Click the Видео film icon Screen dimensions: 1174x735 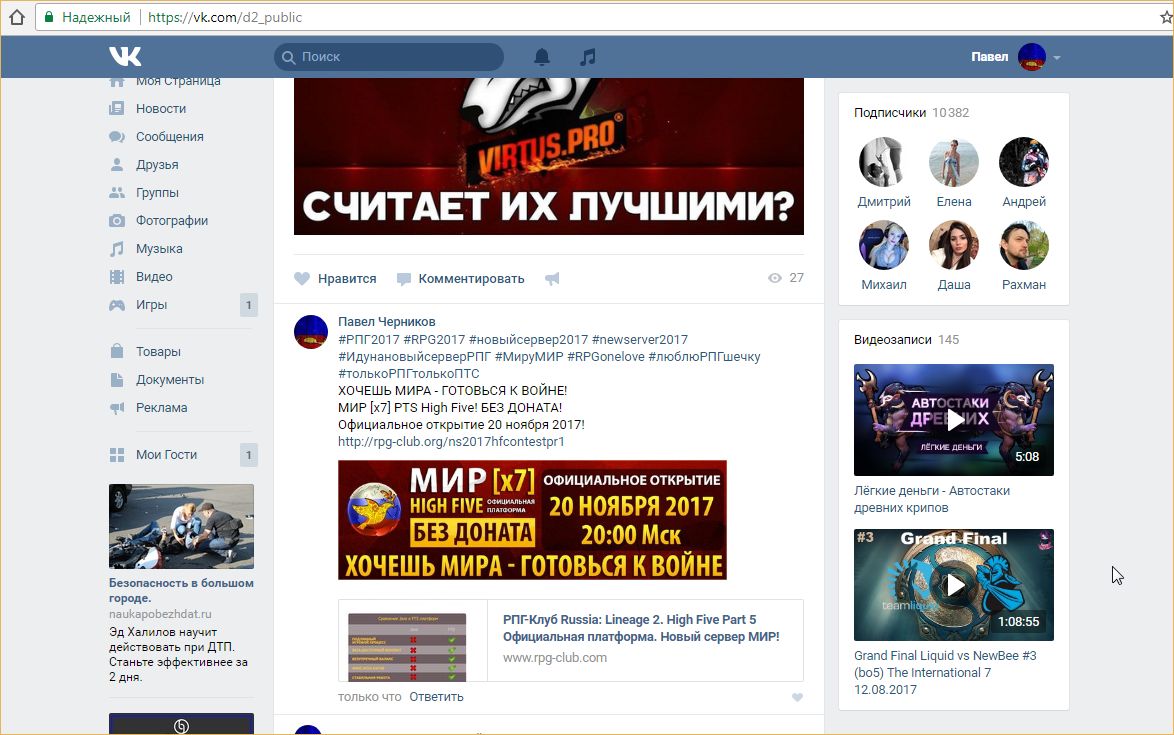[117, 277]
